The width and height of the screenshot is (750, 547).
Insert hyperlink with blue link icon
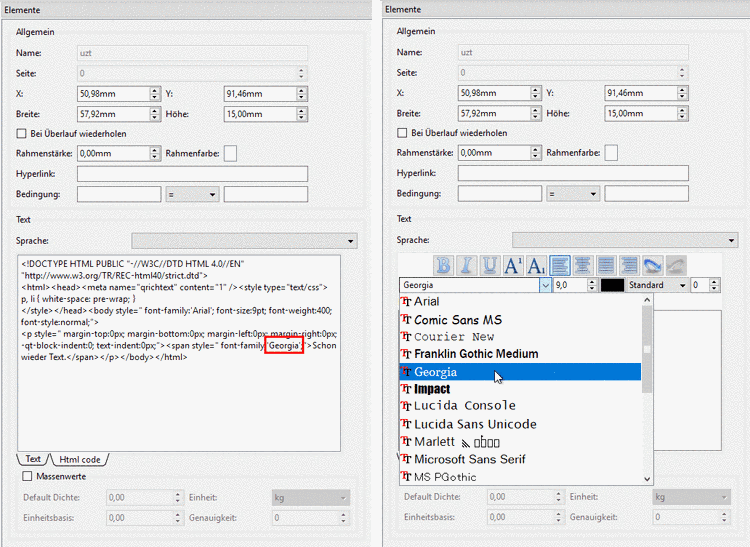[652, 265]
